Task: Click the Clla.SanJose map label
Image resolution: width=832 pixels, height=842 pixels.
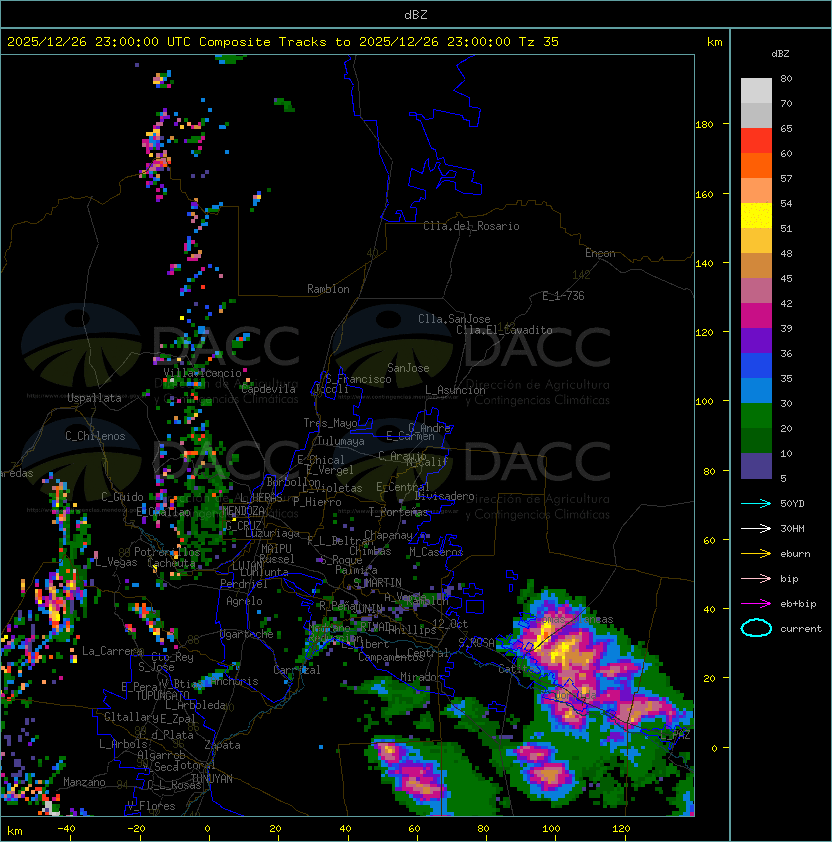Action: (454, 319)
